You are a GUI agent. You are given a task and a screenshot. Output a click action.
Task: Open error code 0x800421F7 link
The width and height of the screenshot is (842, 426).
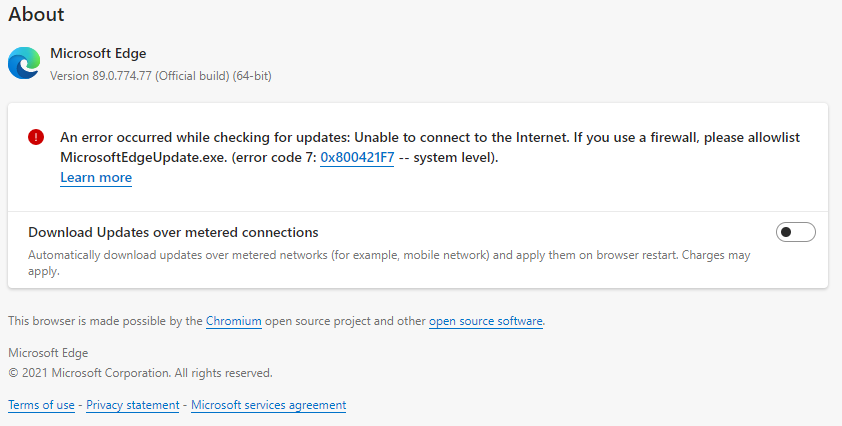[x=356, y=157]
